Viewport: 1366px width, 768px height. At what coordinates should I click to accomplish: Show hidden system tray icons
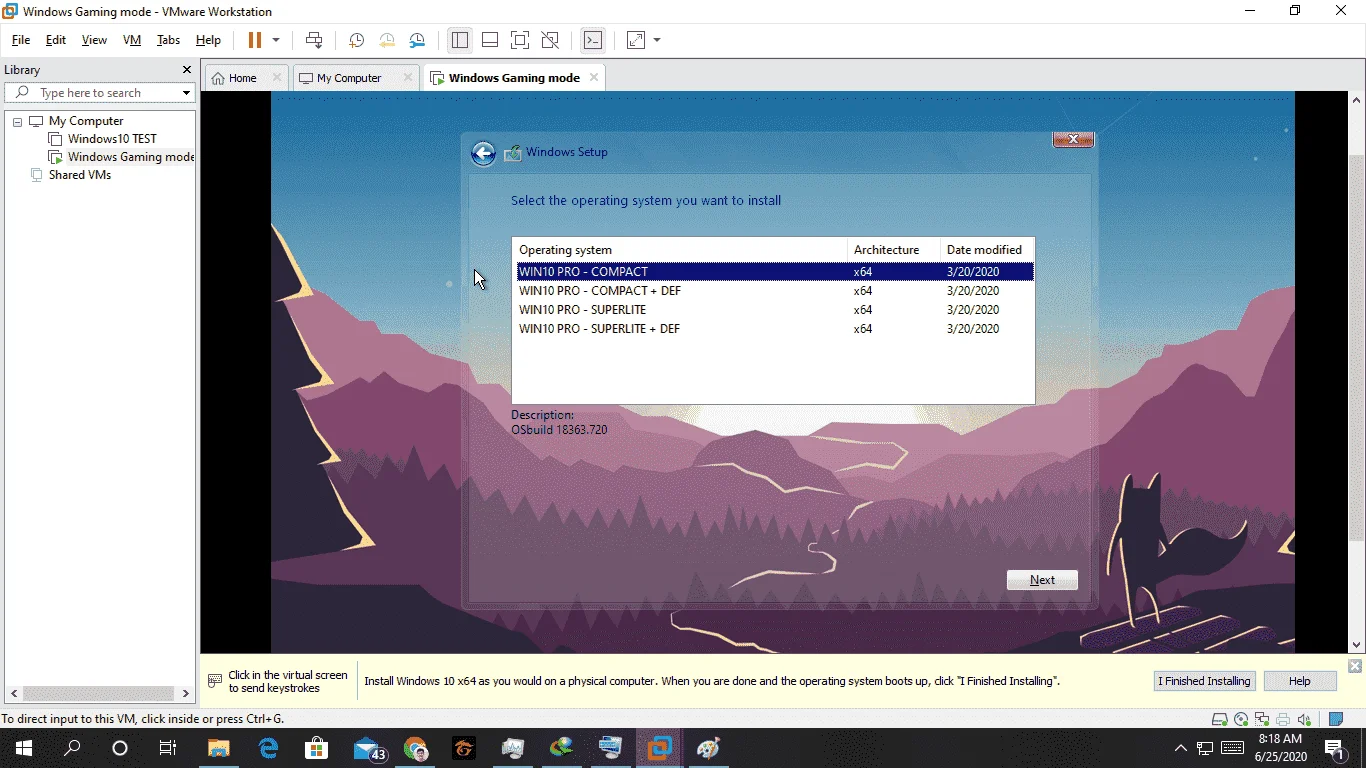[x=1181, y=748]
